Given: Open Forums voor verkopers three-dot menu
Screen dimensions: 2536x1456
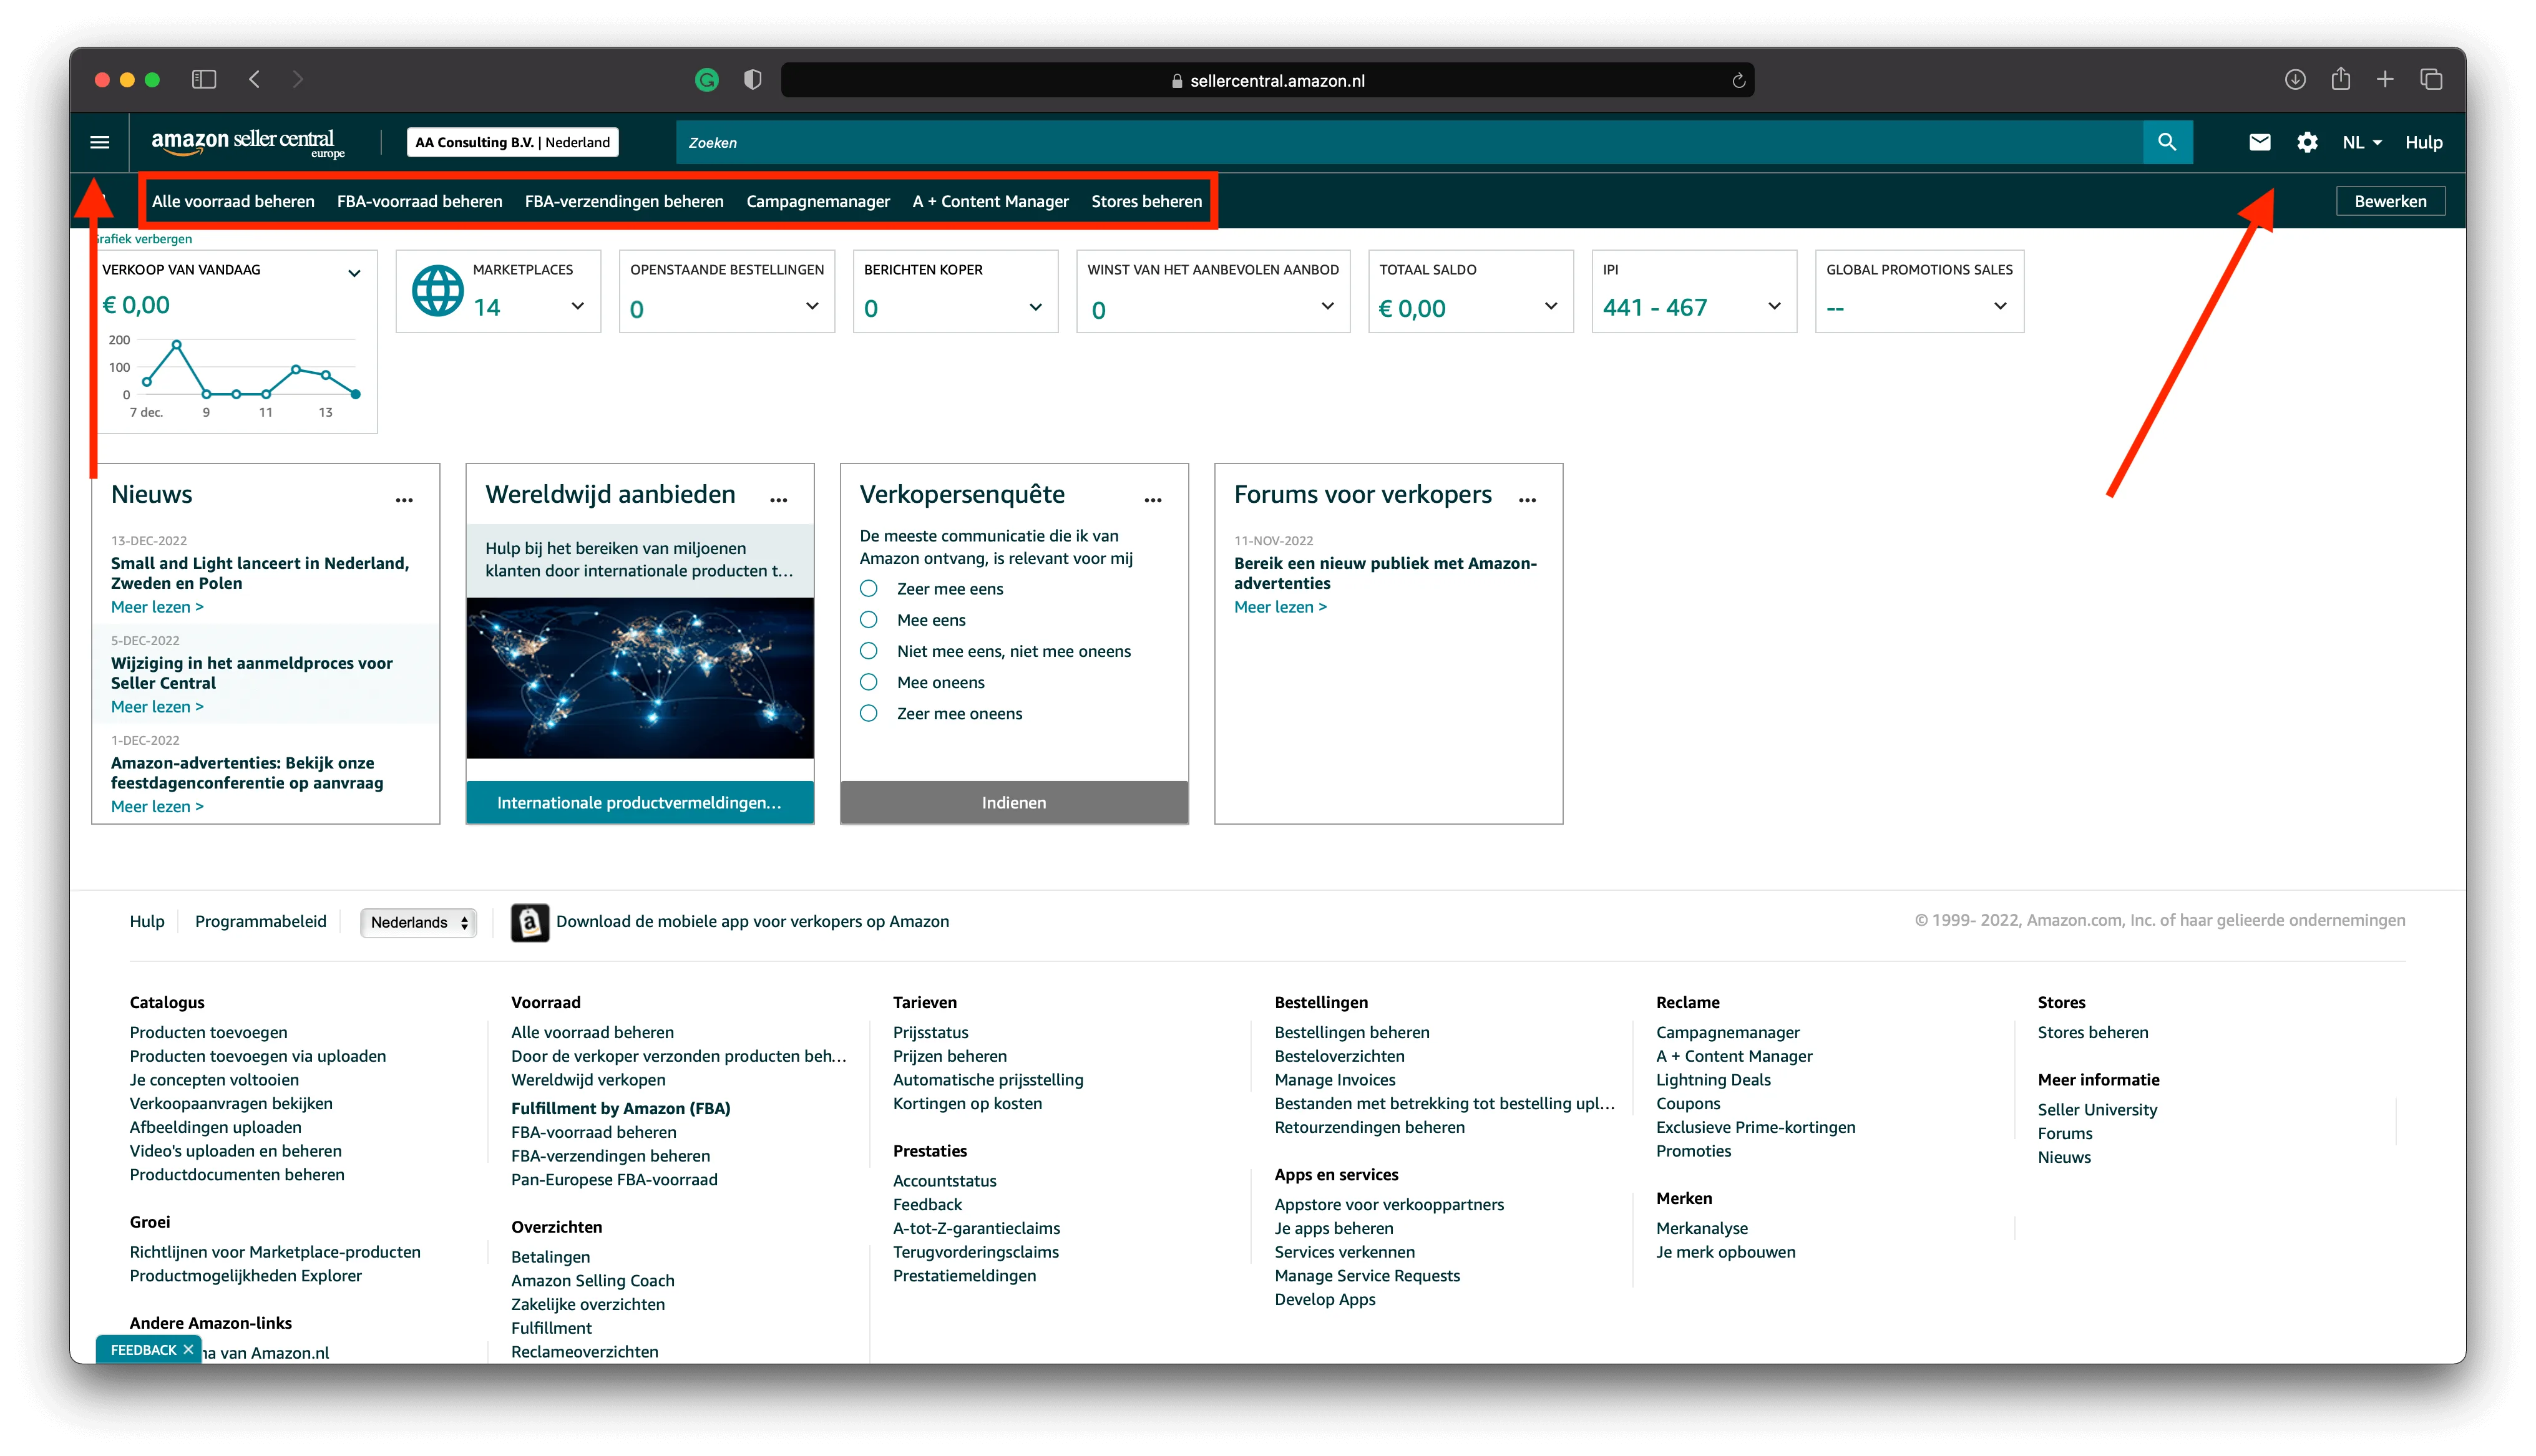Looking at the screenshot, I should [x=1527, y=500].
